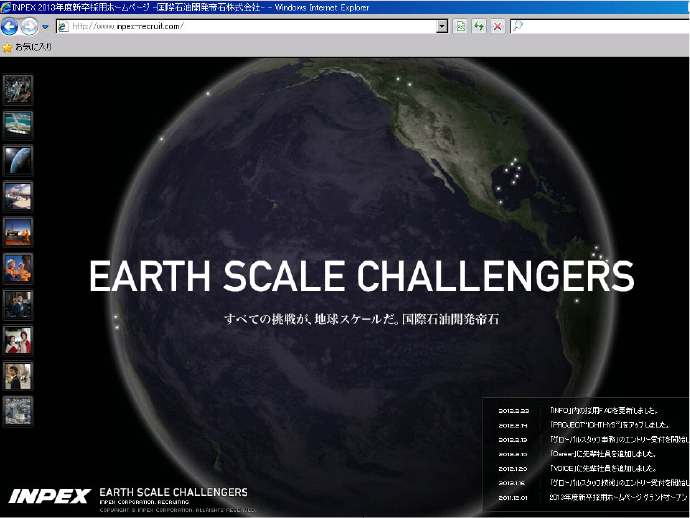Image resolution: width=690 pixels, height=518 pixels.
Task: Click the browser Back arrow button
Action: [9, 27]
